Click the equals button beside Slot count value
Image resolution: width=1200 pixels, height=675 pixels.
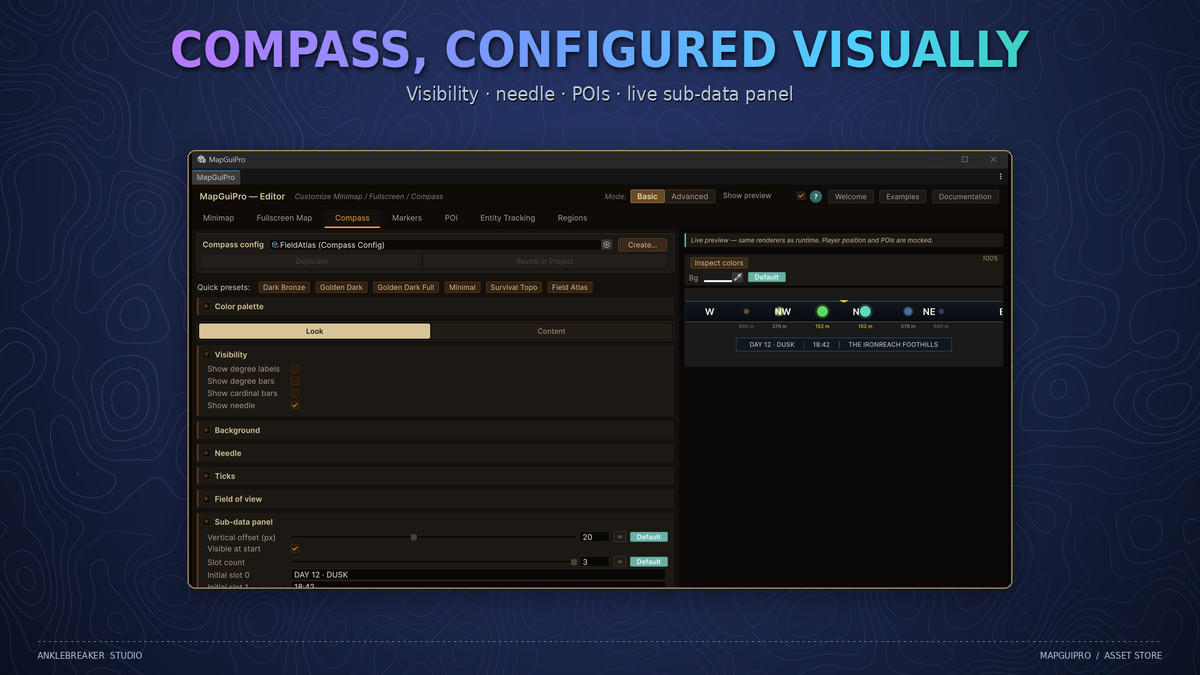619,562
